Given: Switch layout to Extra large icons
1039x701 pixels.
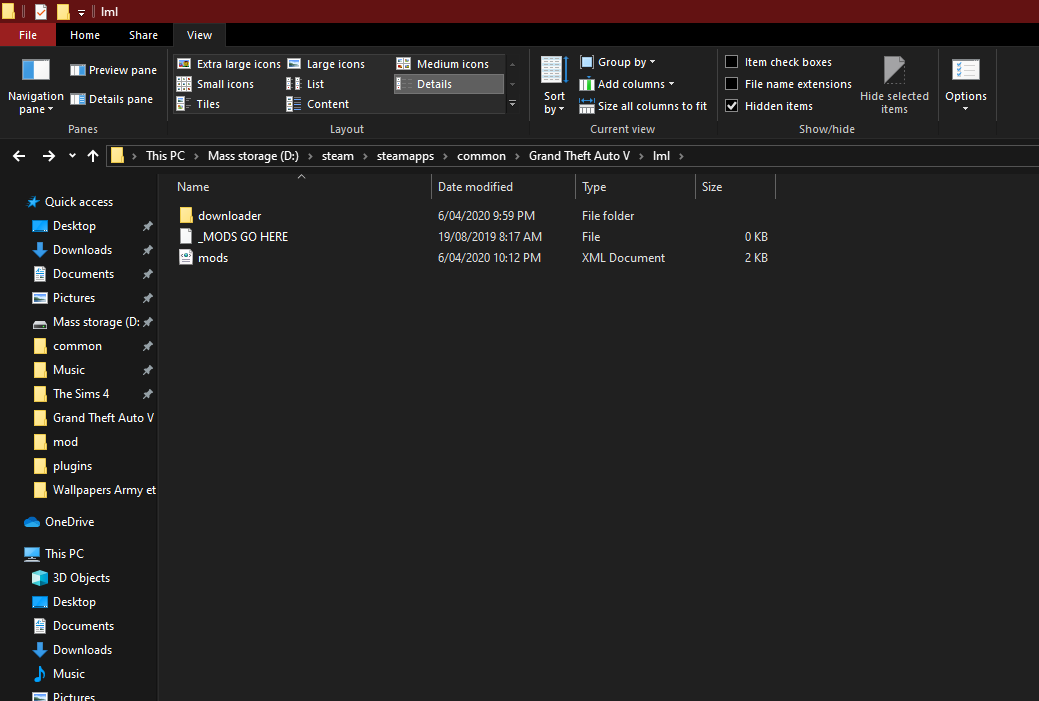Looking at the screenshot, I should coord(229,64).
